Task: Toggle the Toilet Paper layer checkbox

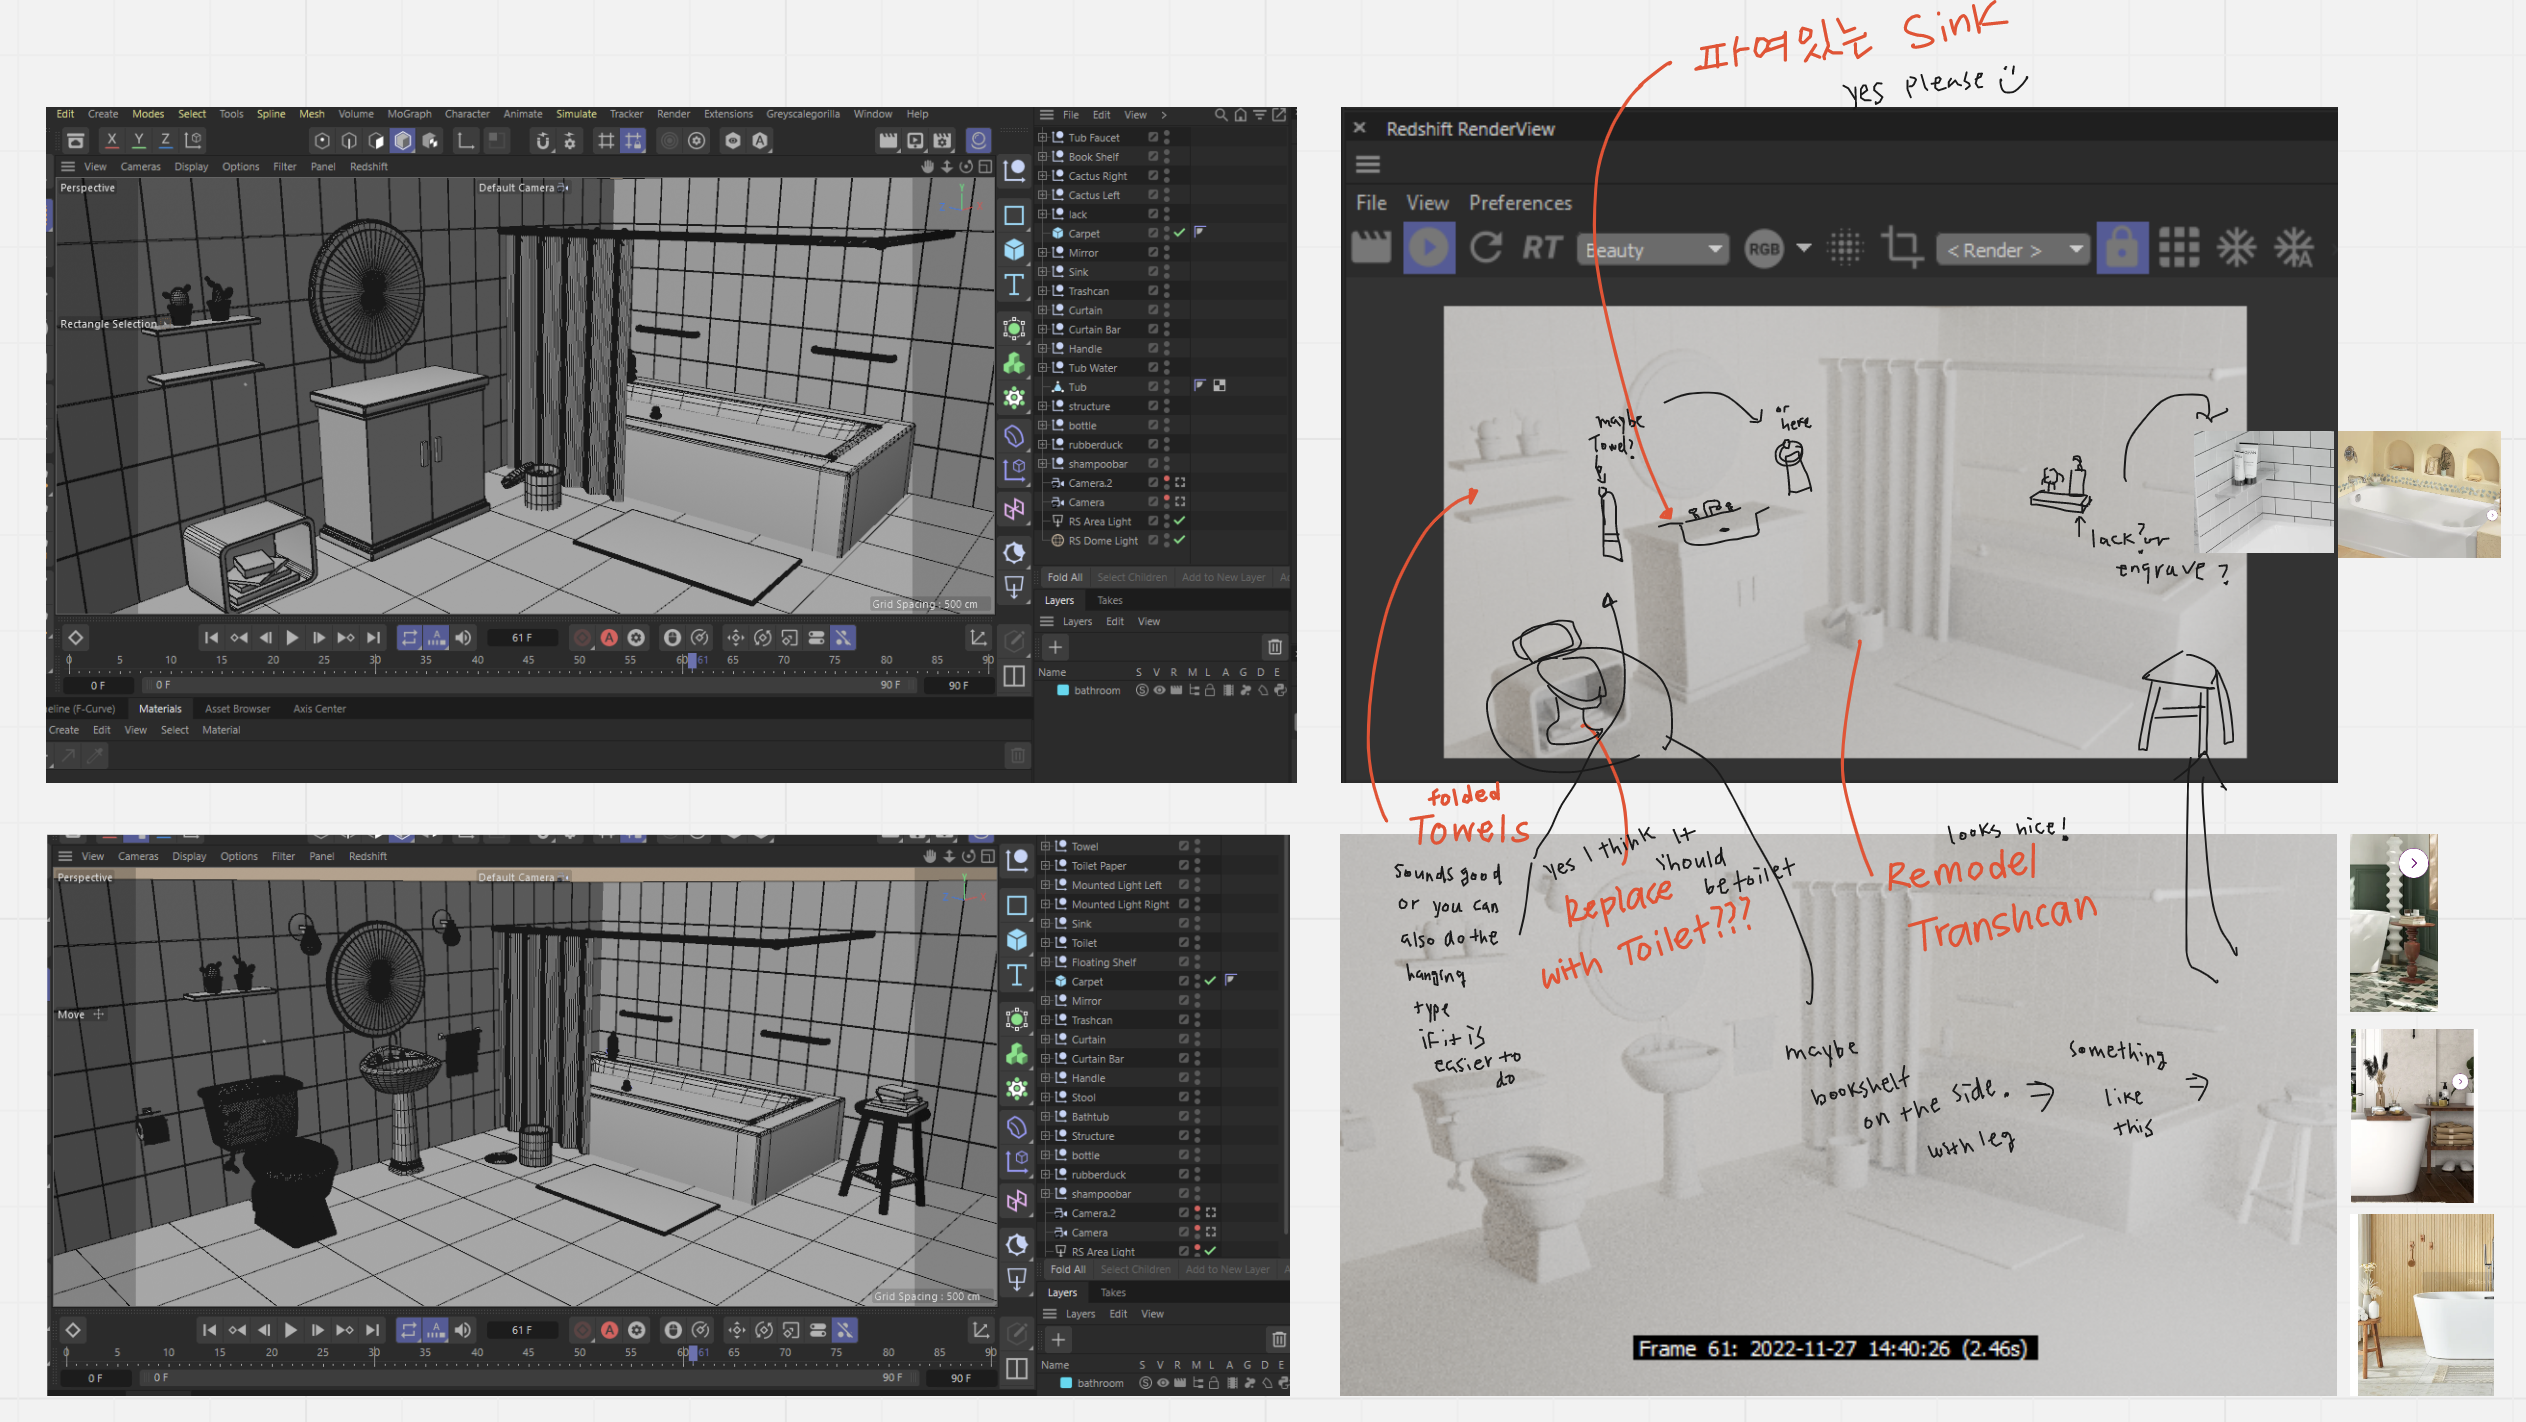Action: (x=1183, y=865)
